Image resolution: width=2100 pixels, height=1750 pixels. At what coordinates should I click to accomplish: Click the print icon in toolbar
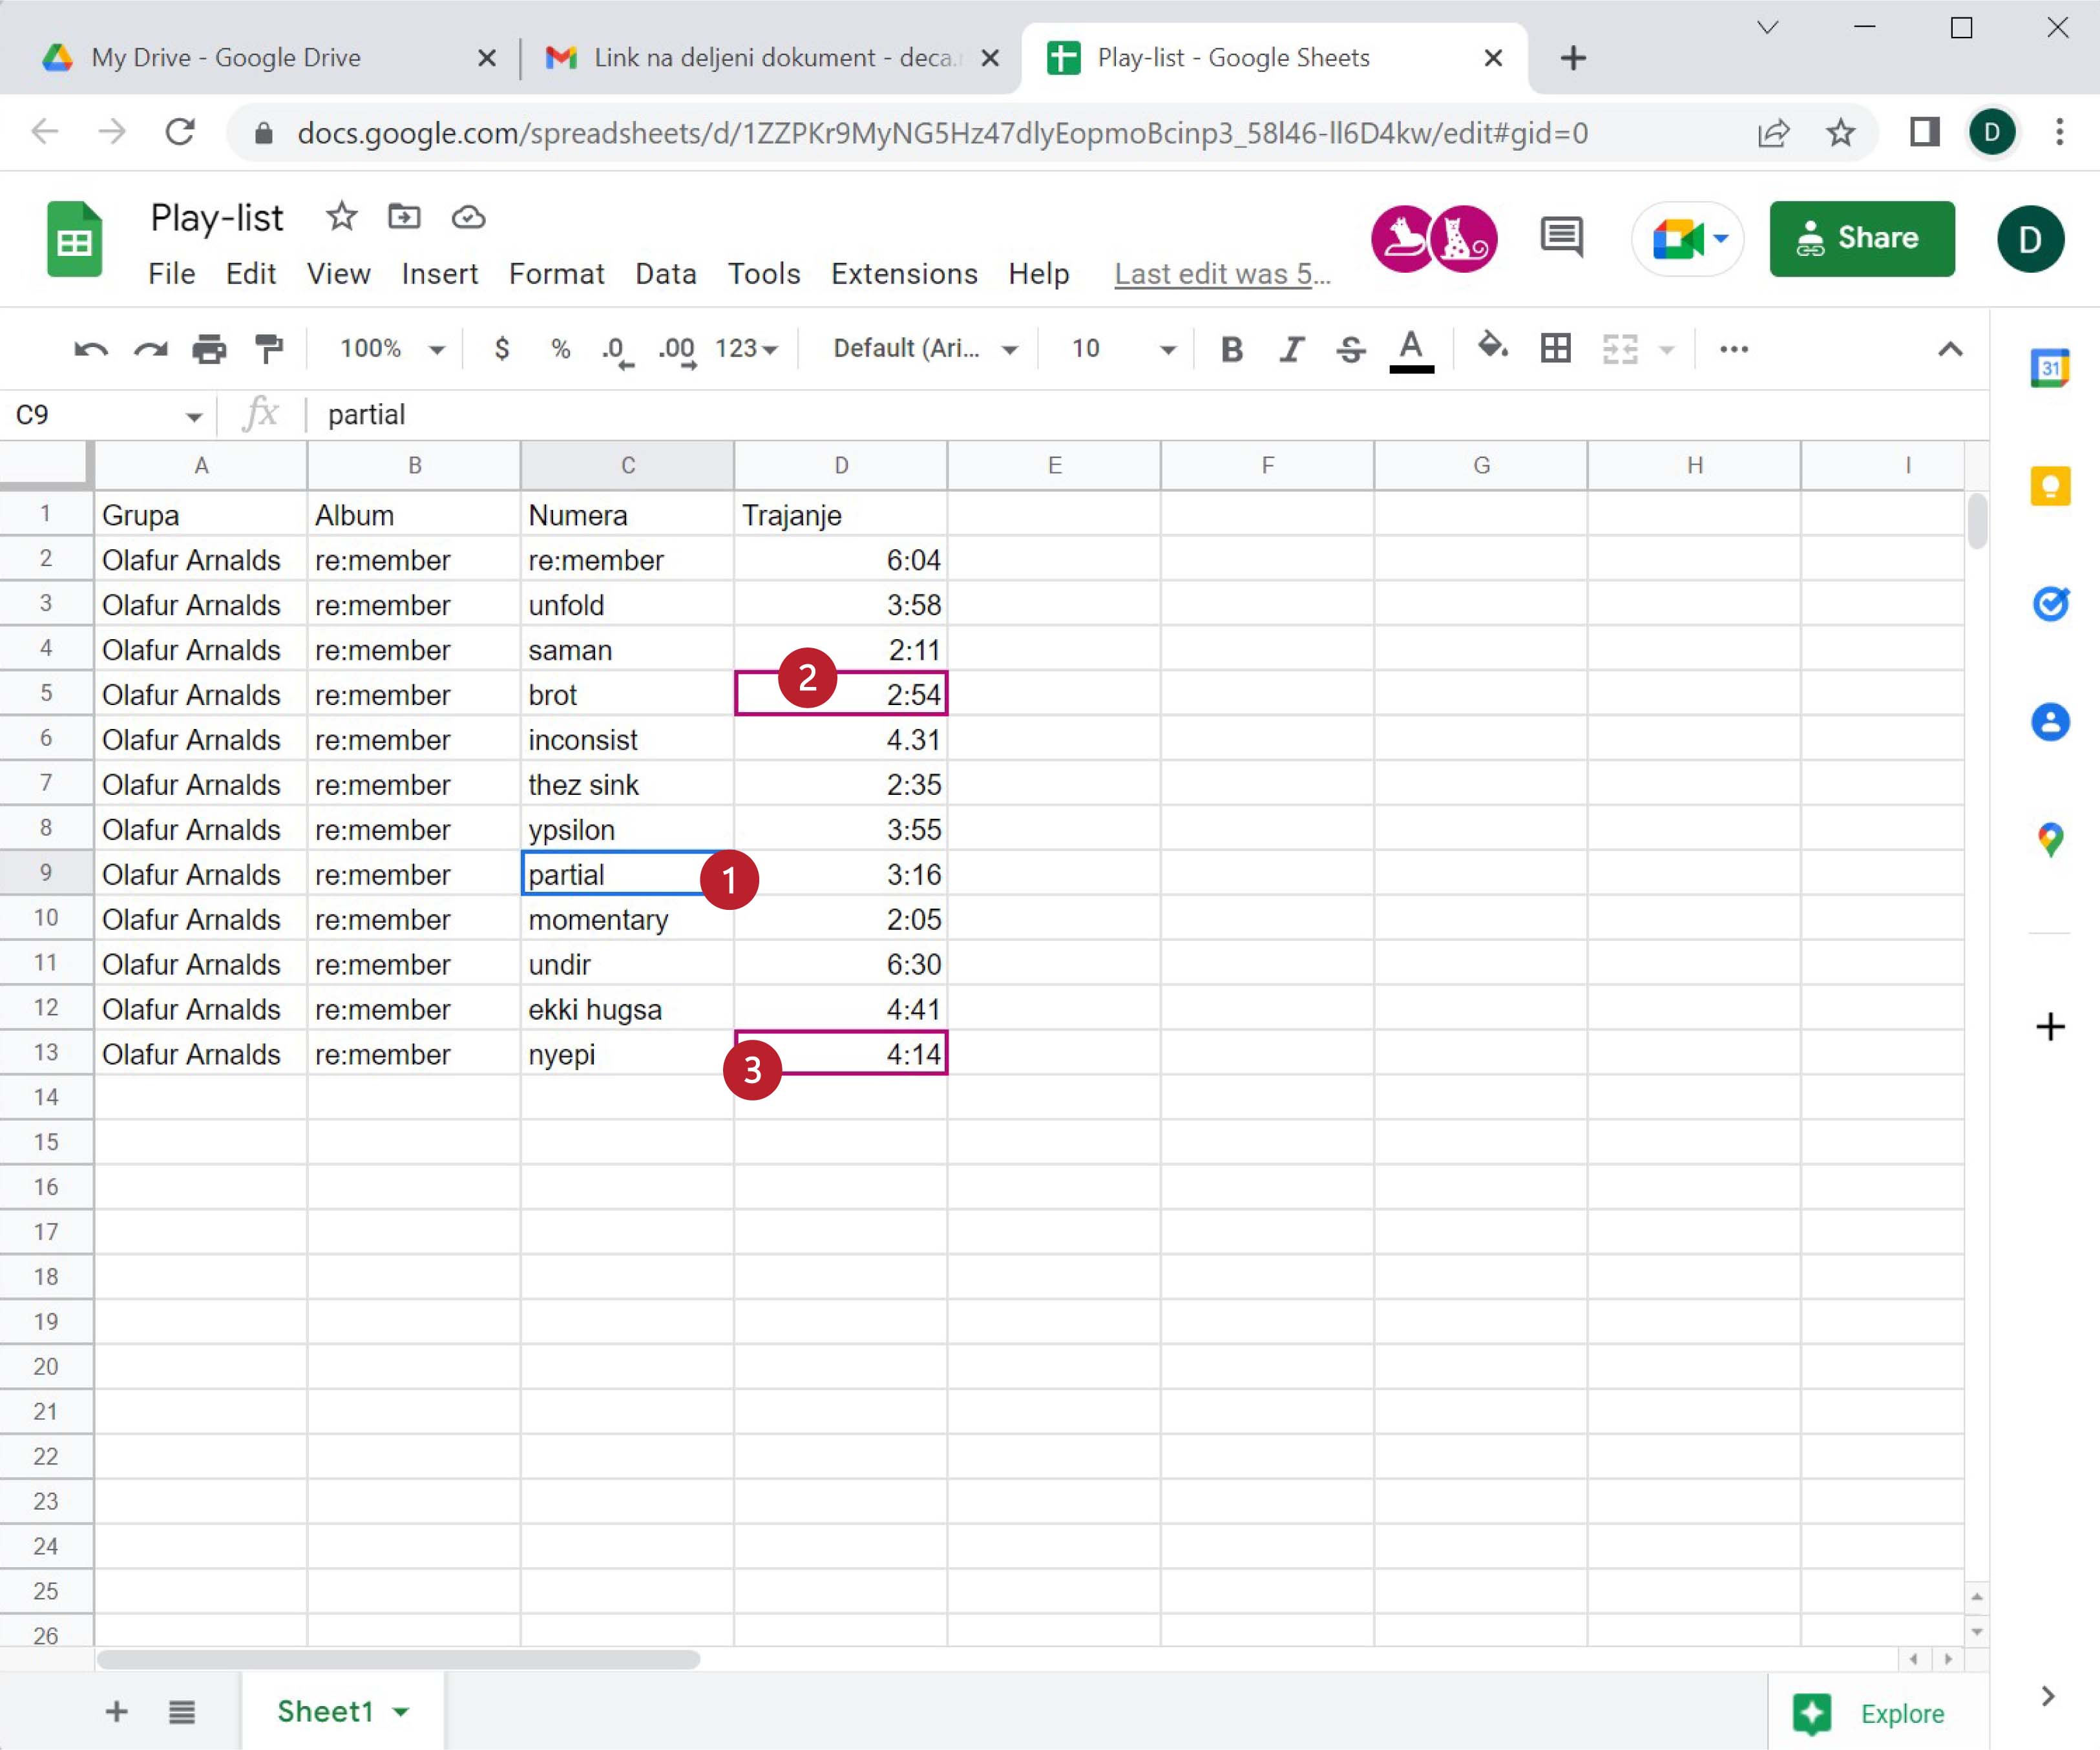pyautogui.click(x=209, y=349)
